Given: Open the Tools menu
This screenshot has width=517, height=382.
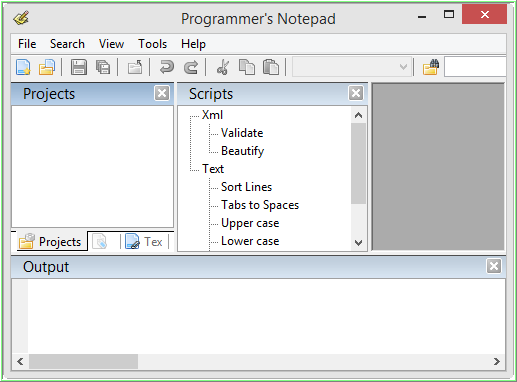Looking at the screenshot, I should (152, 44).
